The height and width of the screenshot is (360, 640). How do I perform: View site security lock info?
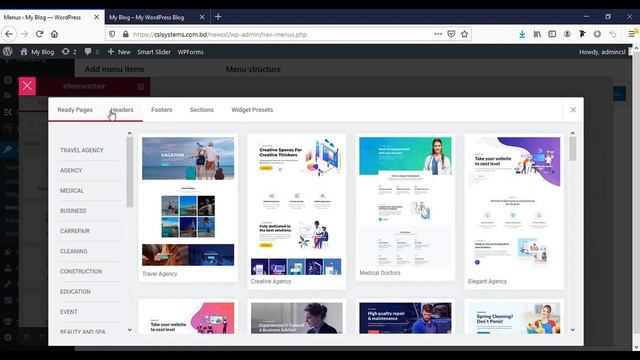tap(125, 34)
